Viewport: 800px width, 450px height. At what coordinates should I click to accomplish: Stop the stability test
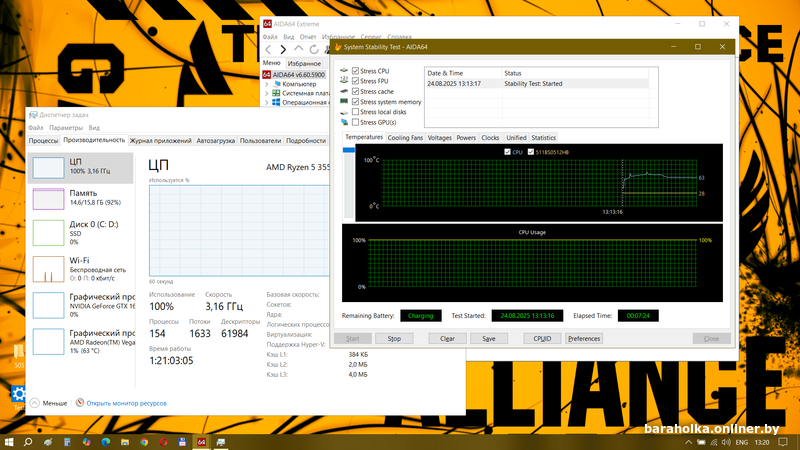pyautogui.click(x=394, y=338)
